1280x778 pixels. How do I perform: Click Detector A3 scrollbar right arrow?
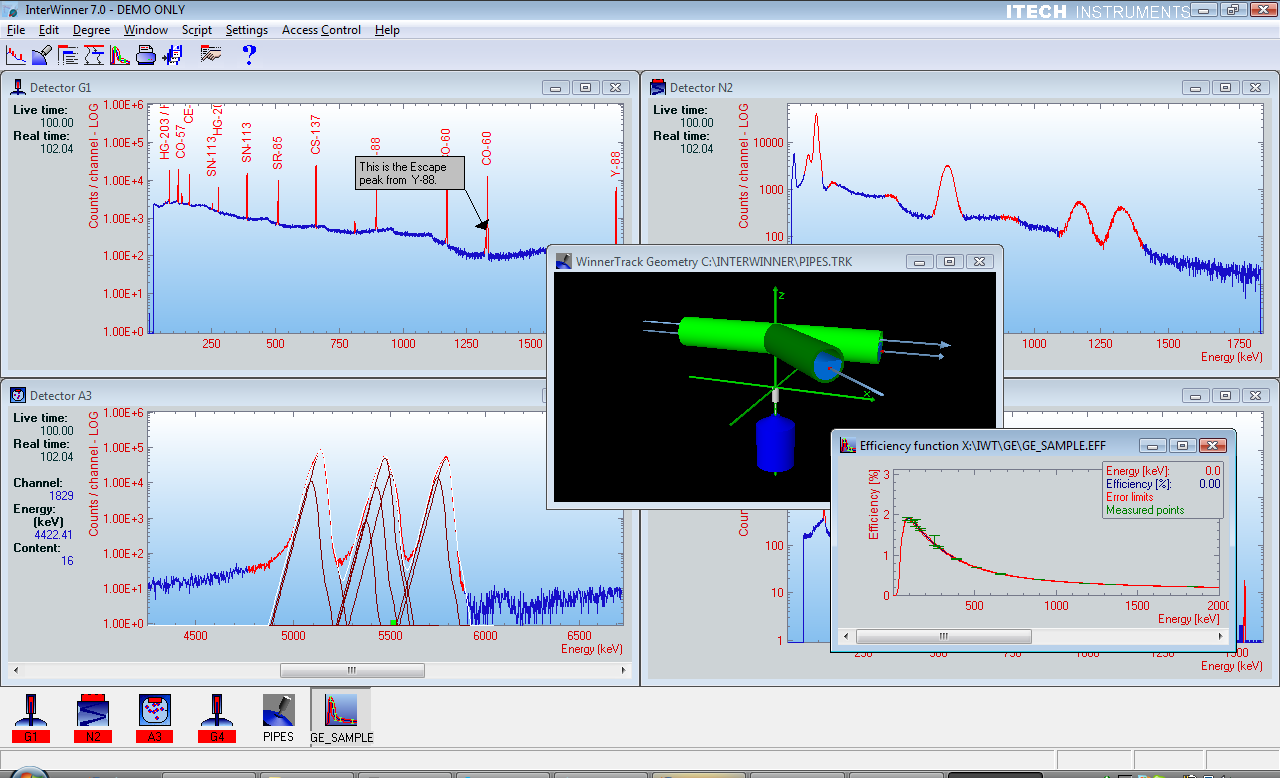[625, 671]
